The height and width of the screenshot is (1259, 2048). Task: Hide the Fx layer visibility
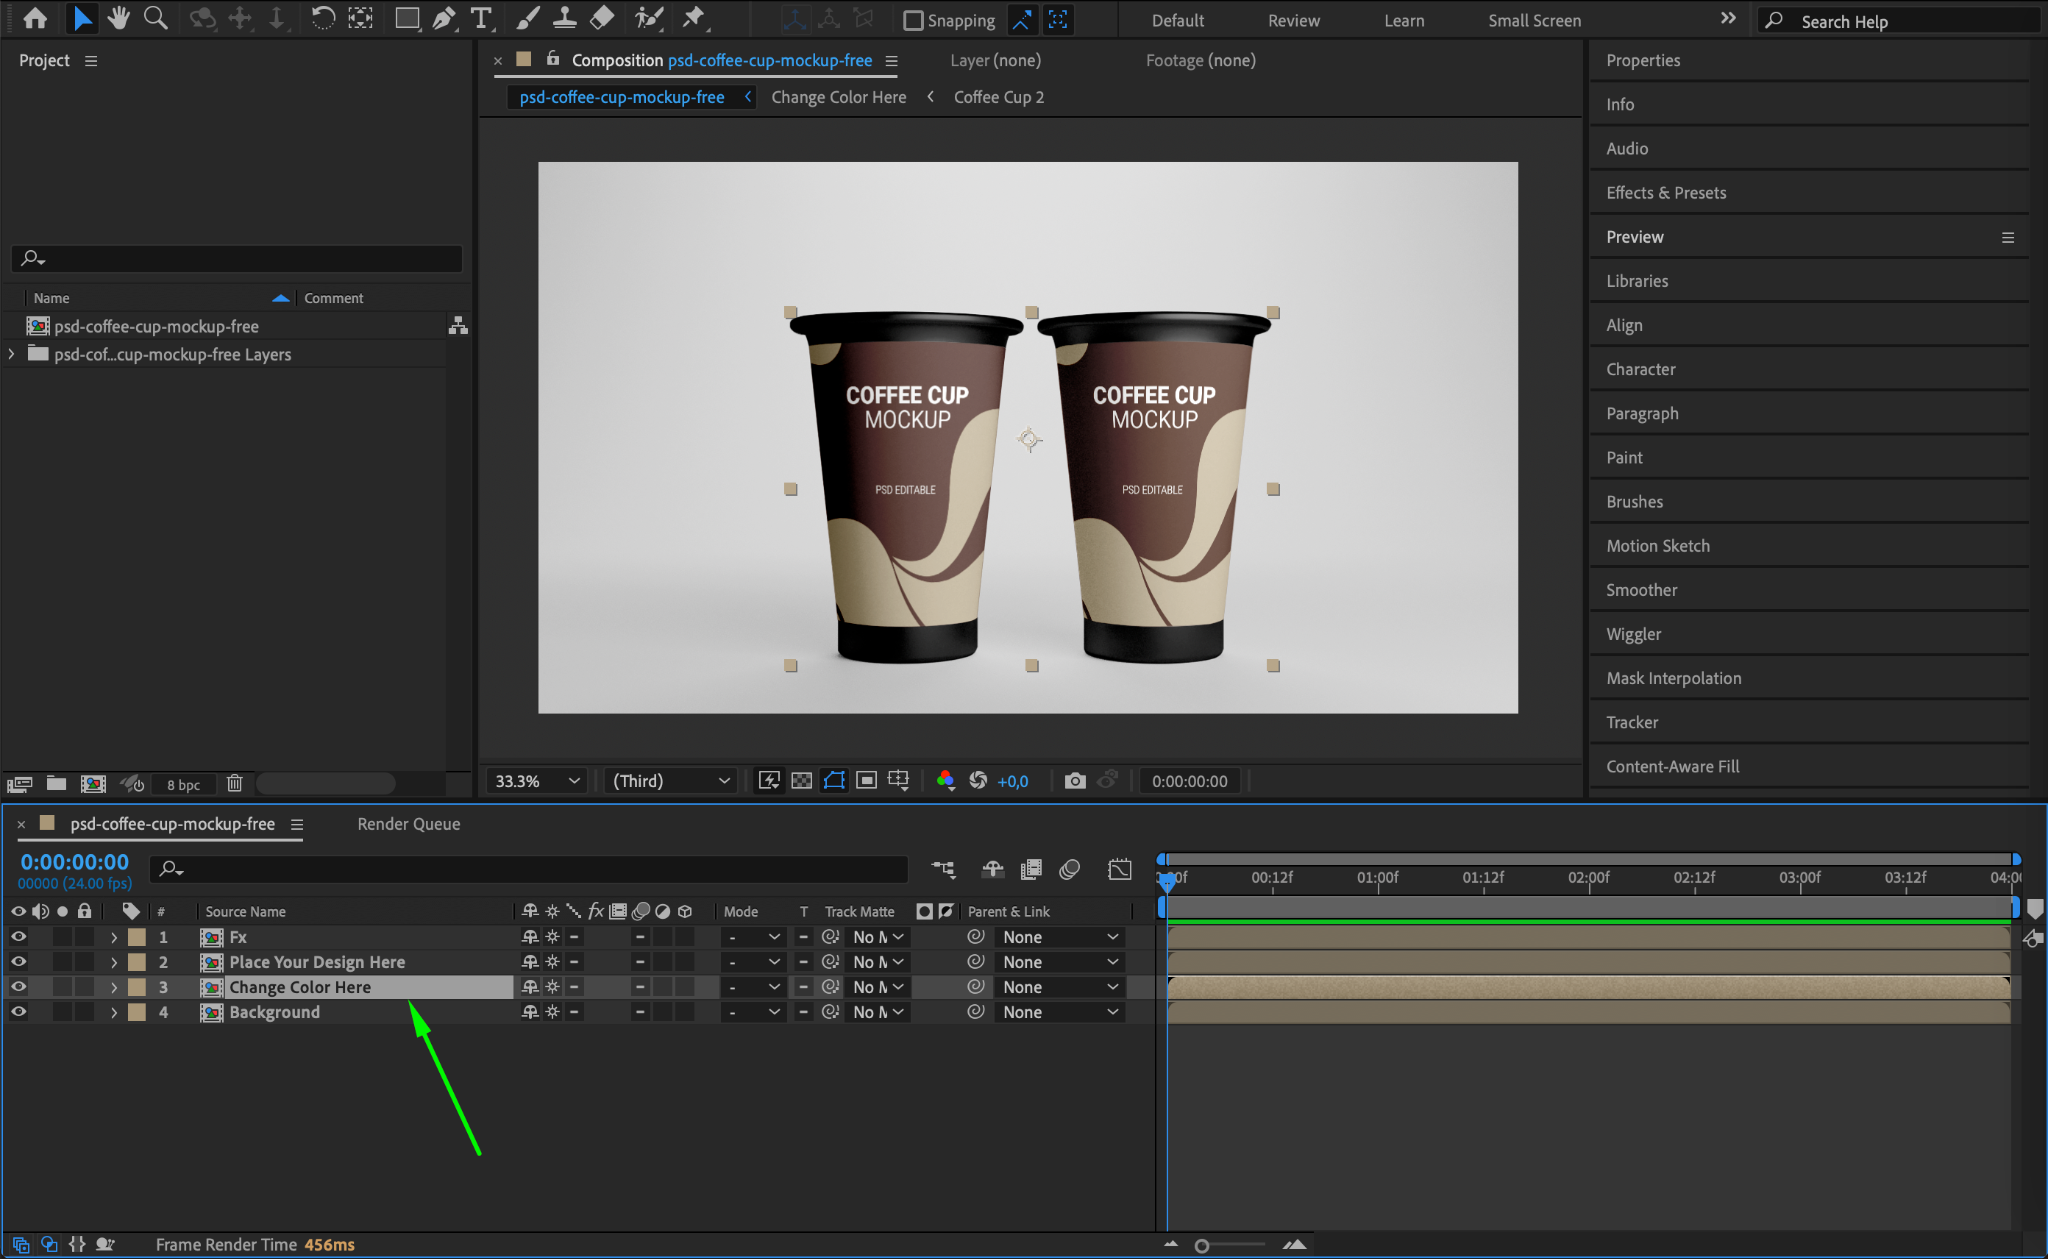point(18,937)
